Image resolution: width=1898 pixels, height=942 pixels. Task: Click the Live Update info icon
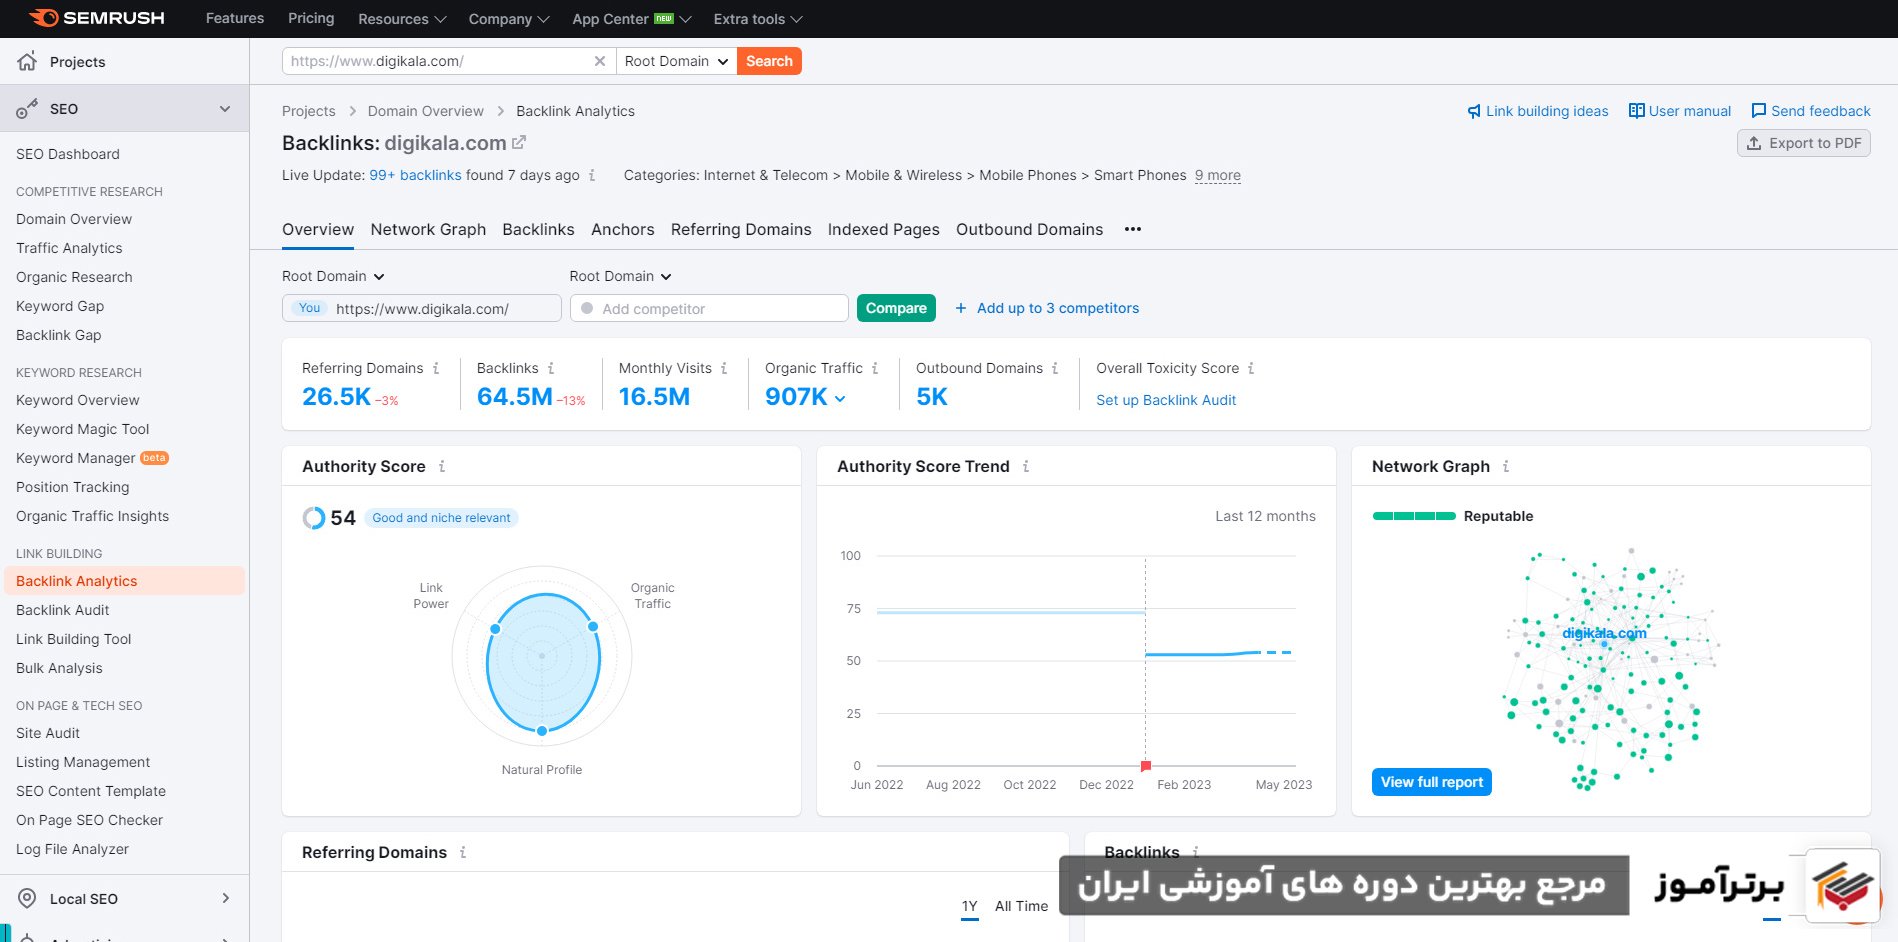[x=592, y=175]
